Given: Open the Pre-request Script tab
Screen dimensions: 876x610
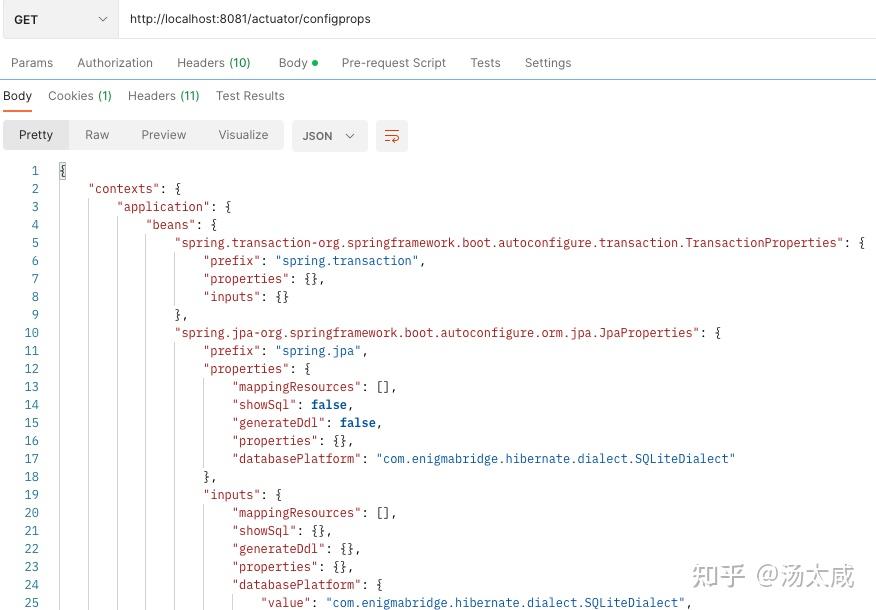Looking at the screenshot, I should 394,63.
